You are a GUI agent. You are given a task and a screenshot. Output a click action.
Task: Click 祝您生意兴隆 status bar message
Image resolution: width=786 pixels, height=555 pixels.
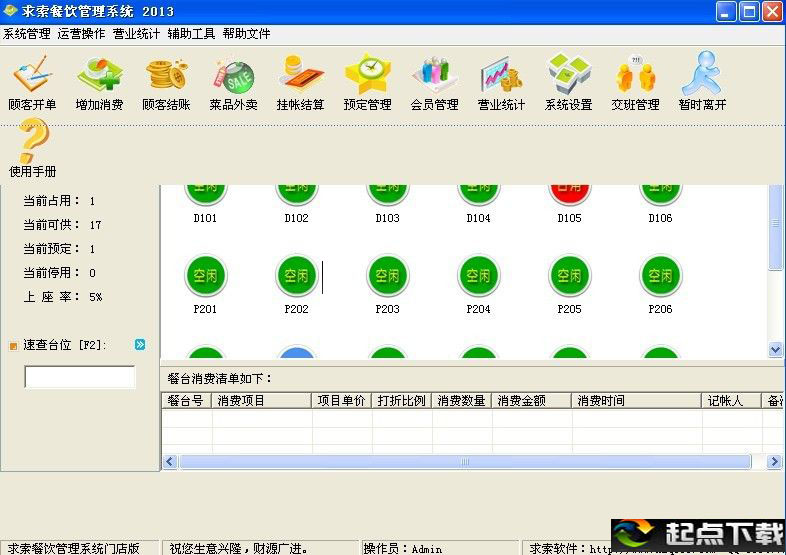click(x=239, y=549)
